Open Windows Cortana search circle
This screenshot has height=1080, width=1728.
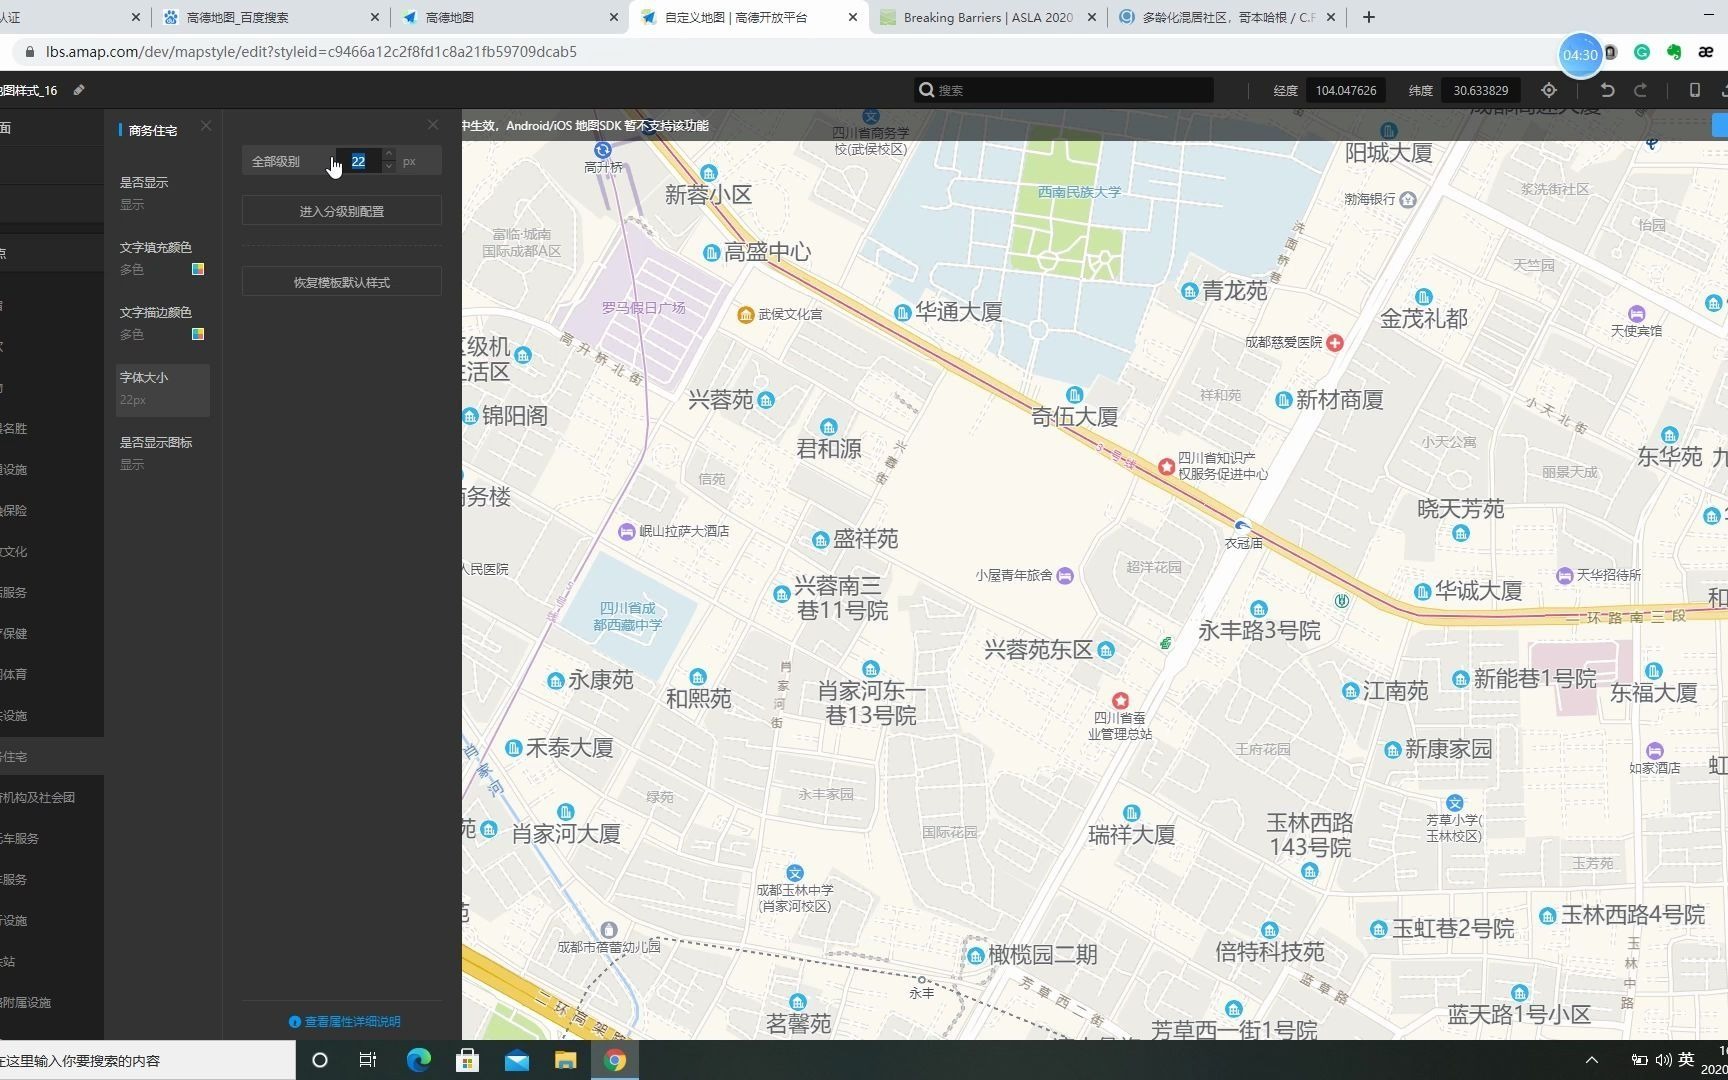[320, 1060]
